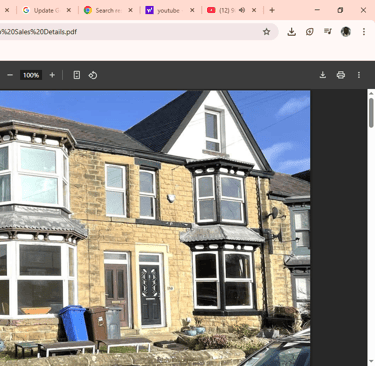The image size is (375, 366).
Task: Close the Search results tab
Action: [131, 10]
